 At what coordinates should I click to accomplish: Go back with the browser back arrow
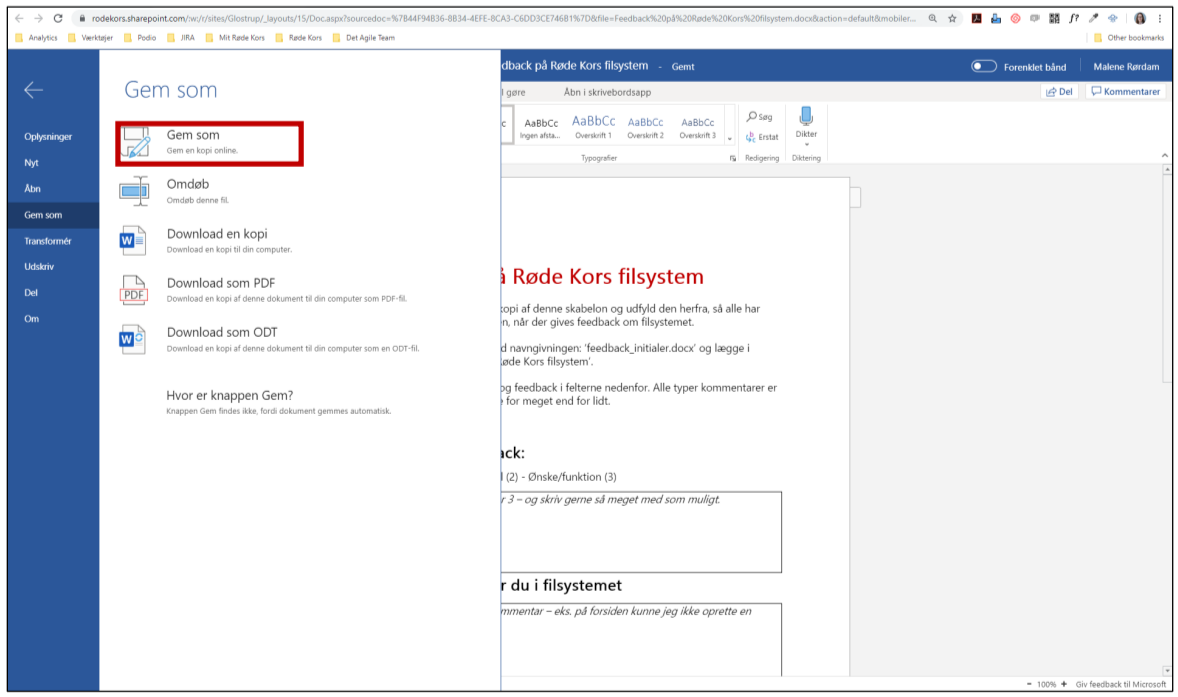pyautogui.click(x=19, y=18)
